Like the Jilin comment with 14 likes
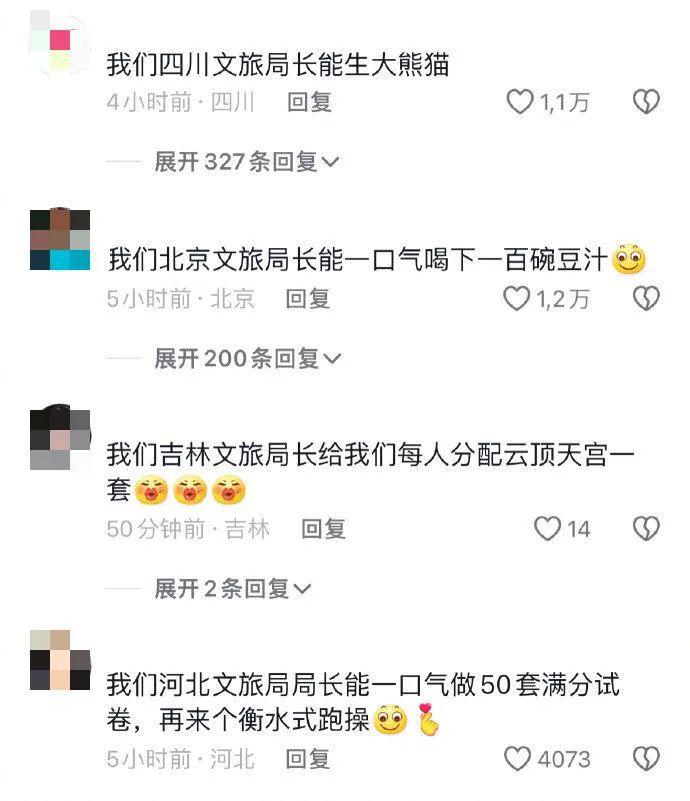 [547, 528]
